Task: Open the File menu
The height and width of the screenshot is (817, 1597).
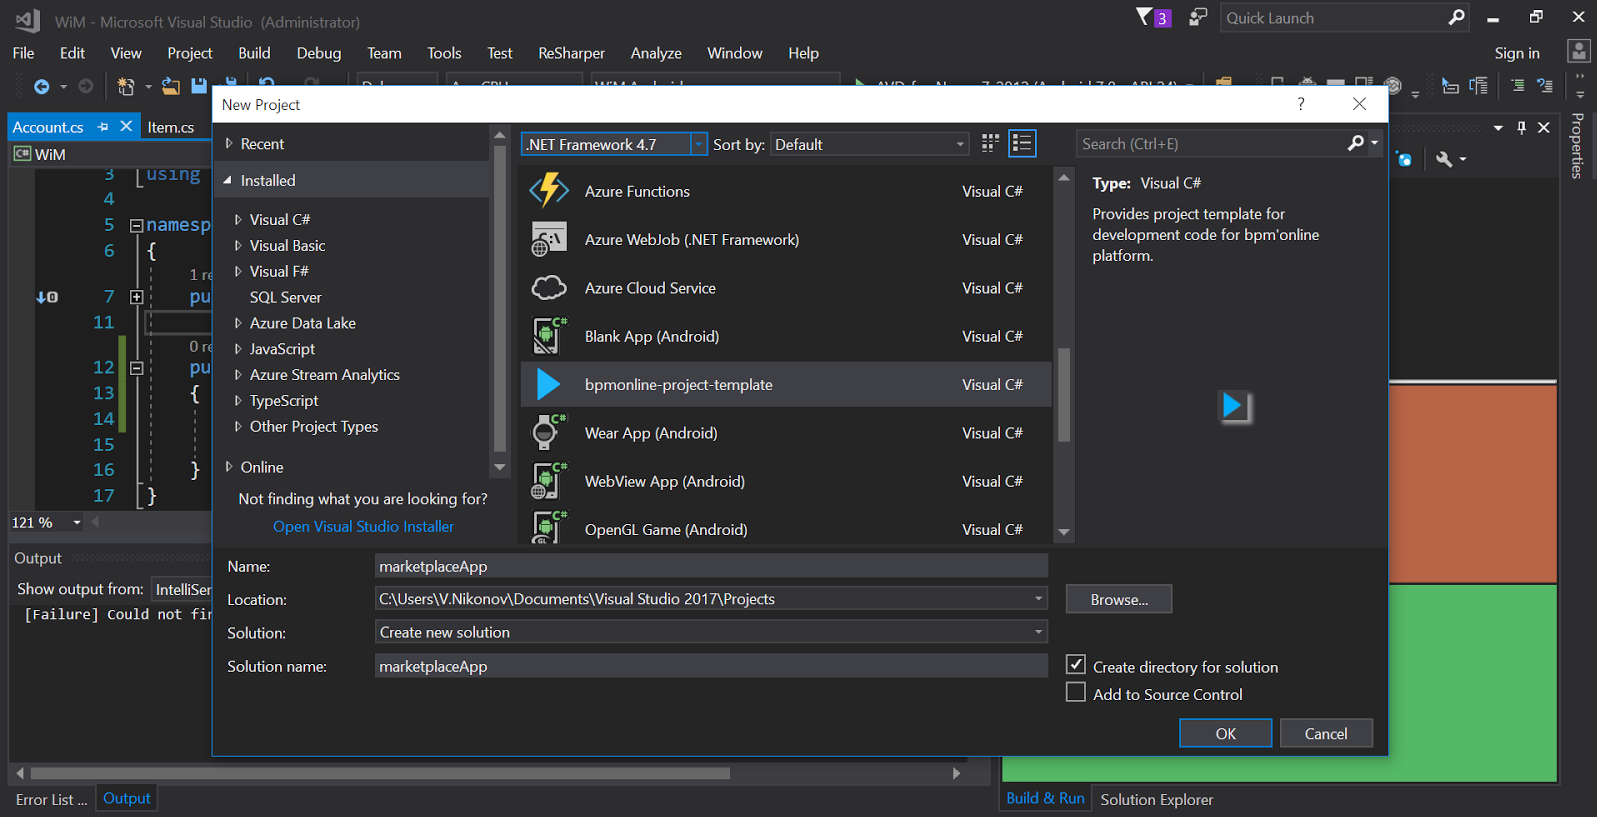Action: (24, 53)
